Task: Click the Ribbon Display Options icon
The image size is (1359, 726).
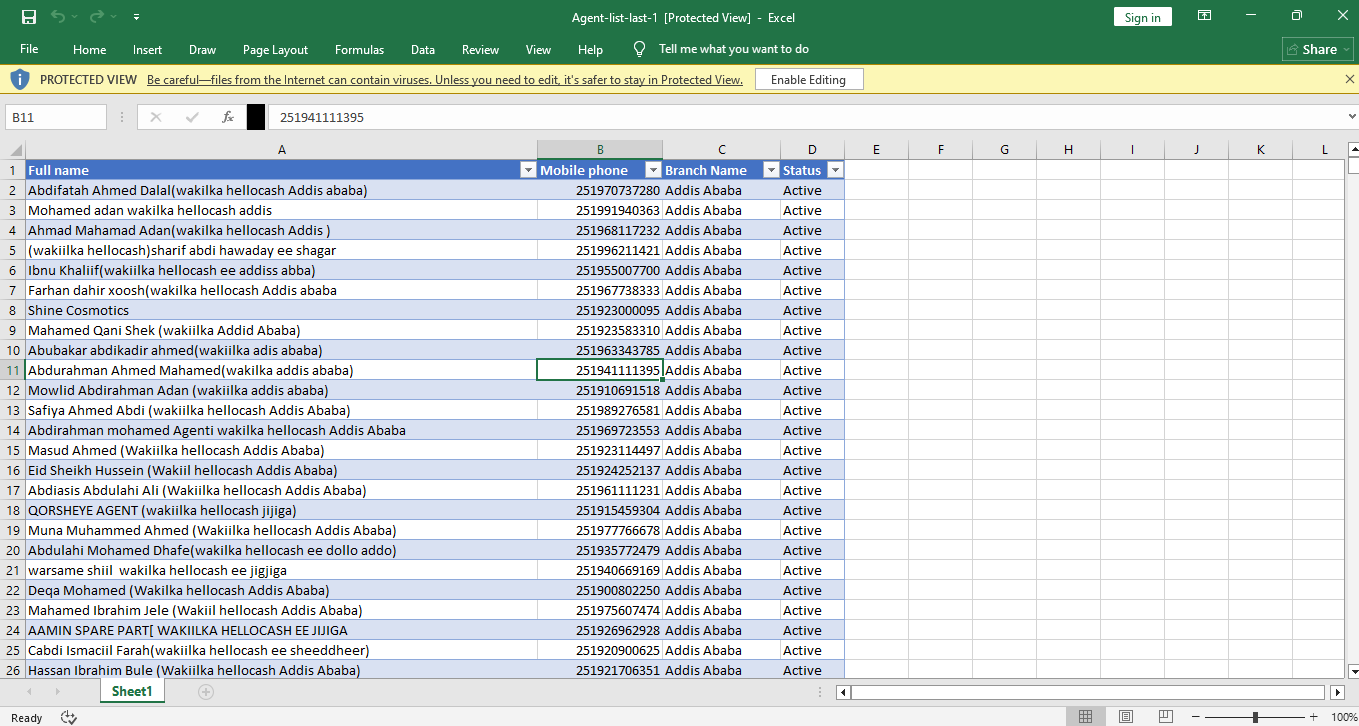Action: 1205,16
